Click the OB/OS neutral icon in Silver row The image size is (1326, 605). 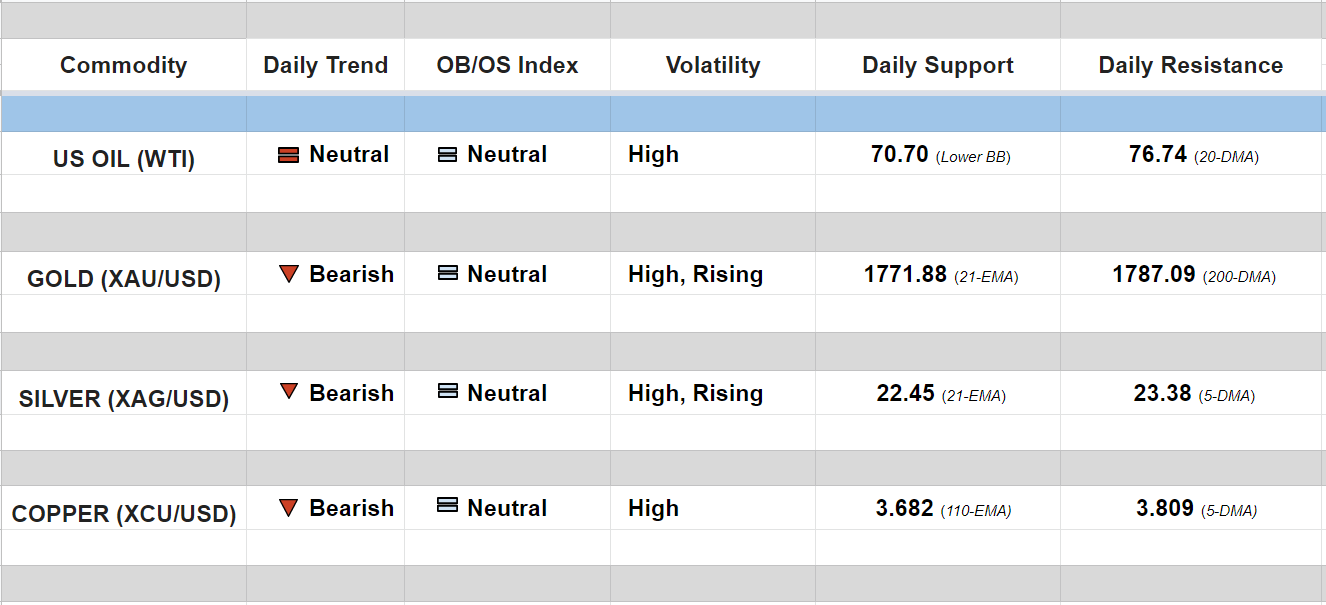448,392
